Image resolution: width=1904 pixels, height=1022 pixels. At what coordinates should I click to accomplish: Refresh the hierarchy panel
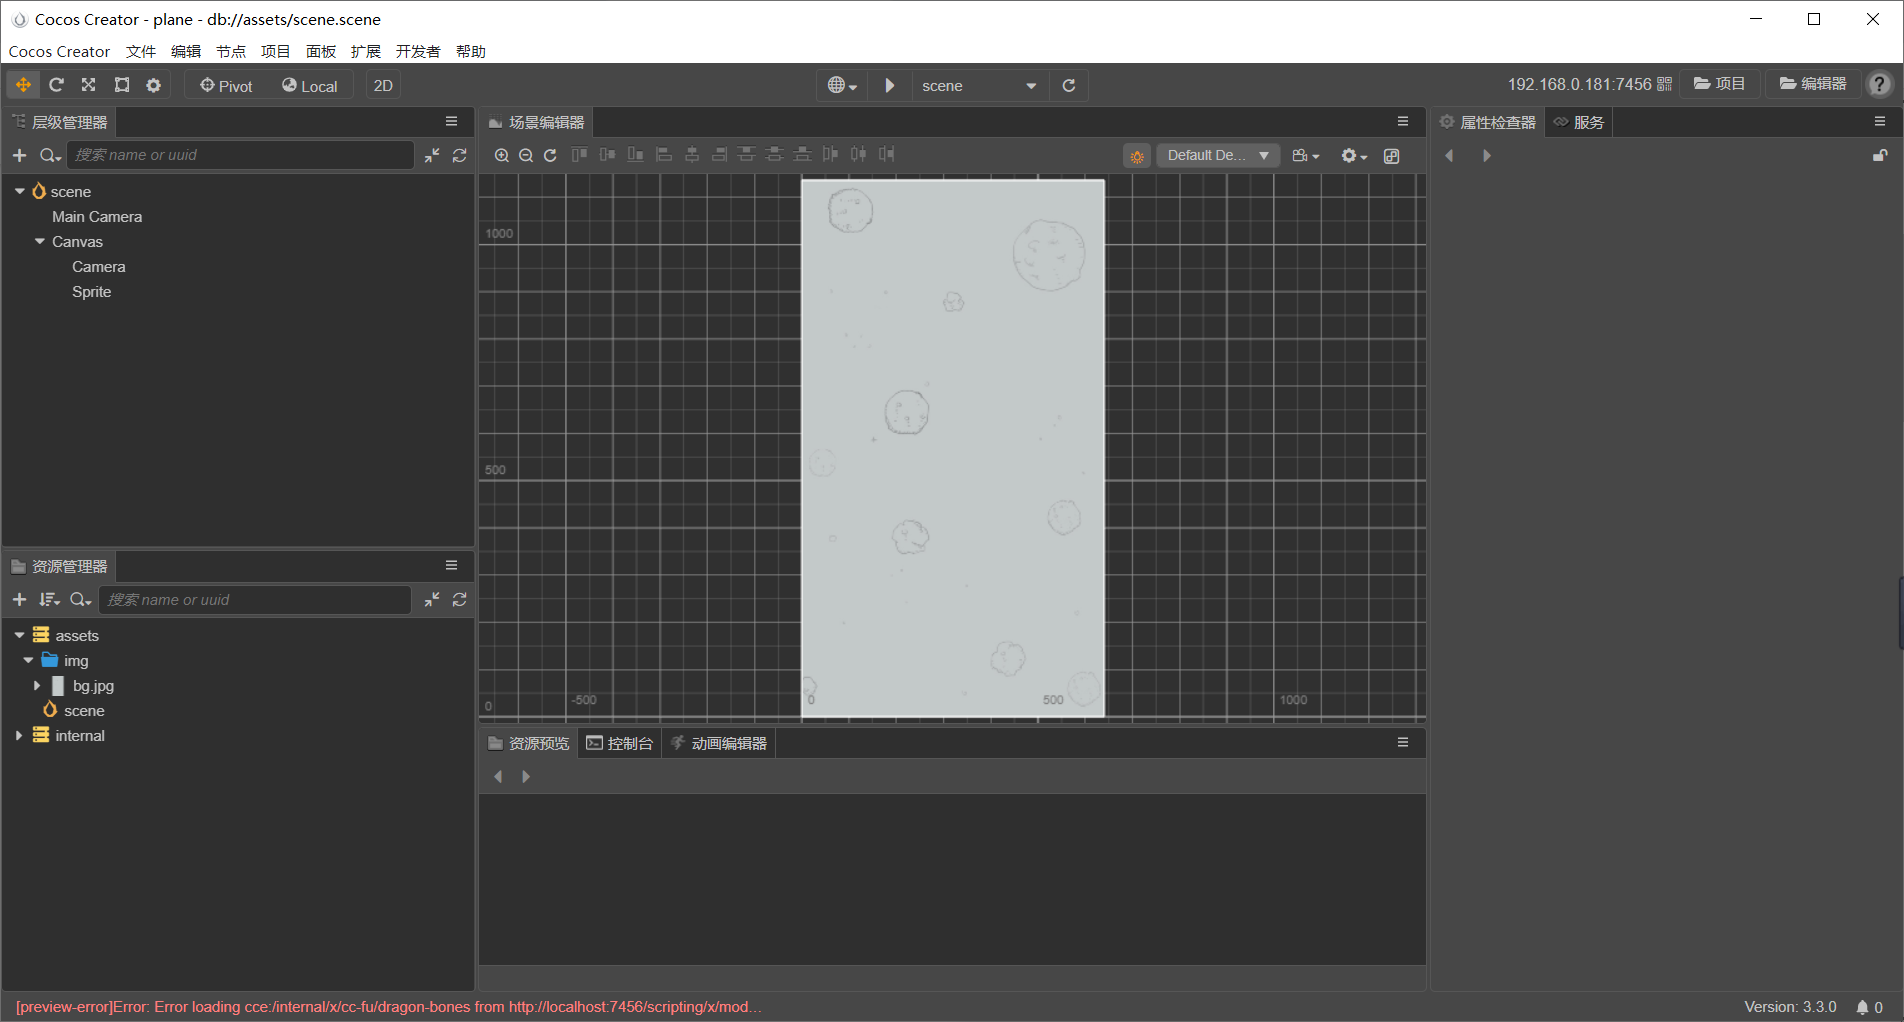pos(460,155)
